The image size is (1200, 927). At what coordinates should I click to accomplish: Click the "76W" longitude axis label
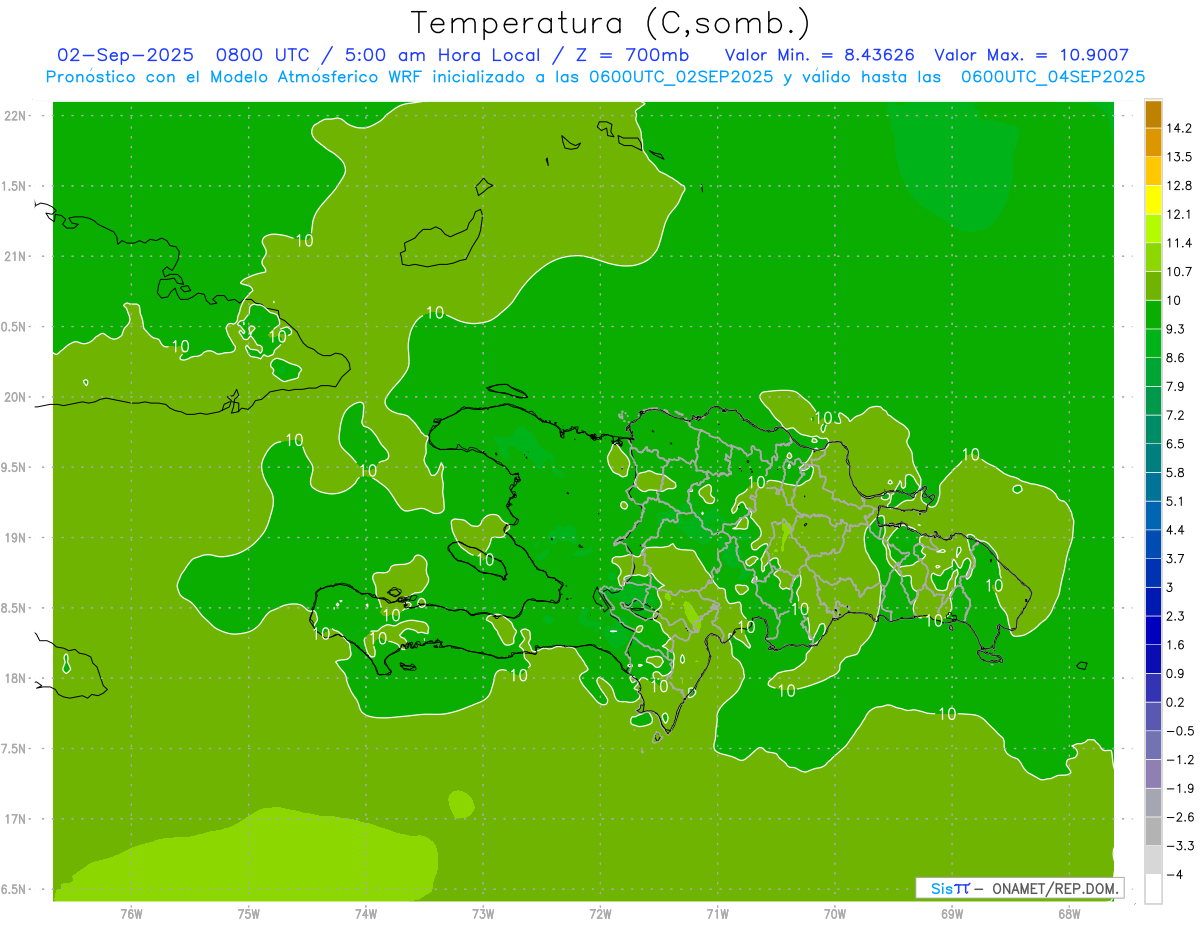coord(131,914)
